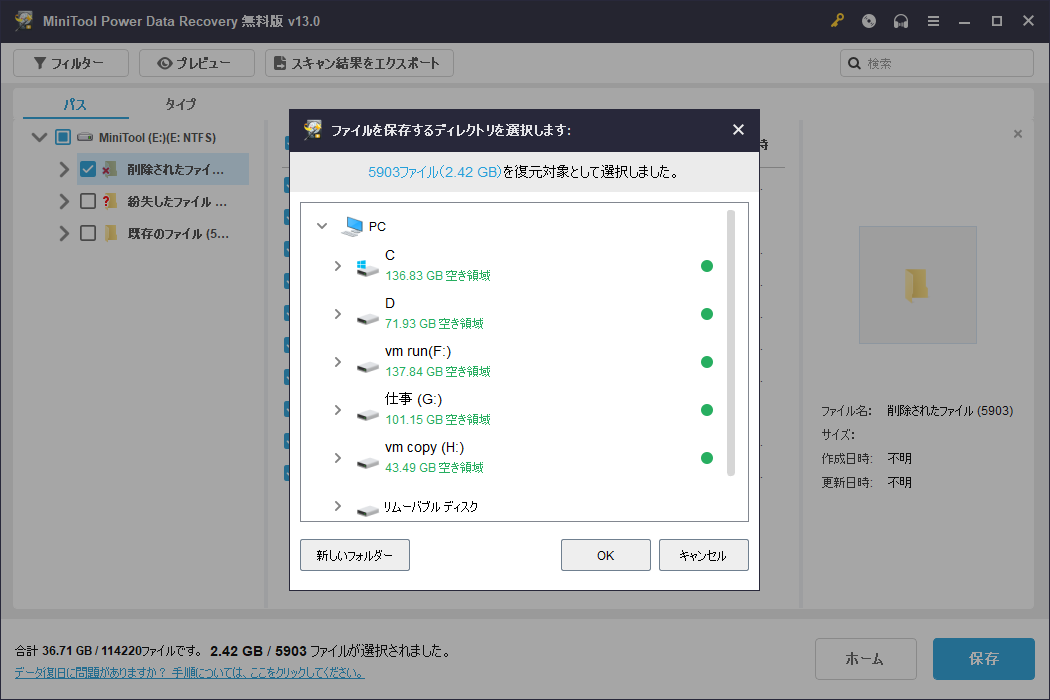Click the 削除されたファイル folder icon

pos(109,169)
